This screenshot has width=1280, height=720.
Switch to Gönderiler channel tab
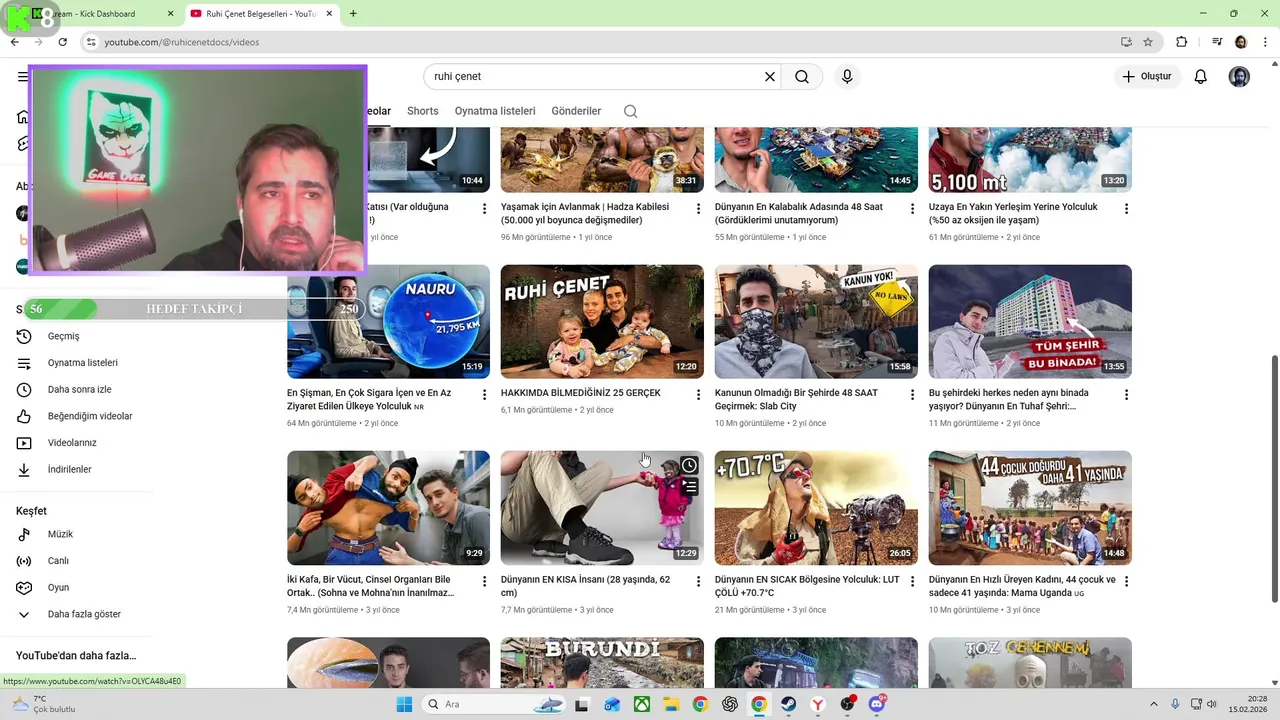point(576,111)
